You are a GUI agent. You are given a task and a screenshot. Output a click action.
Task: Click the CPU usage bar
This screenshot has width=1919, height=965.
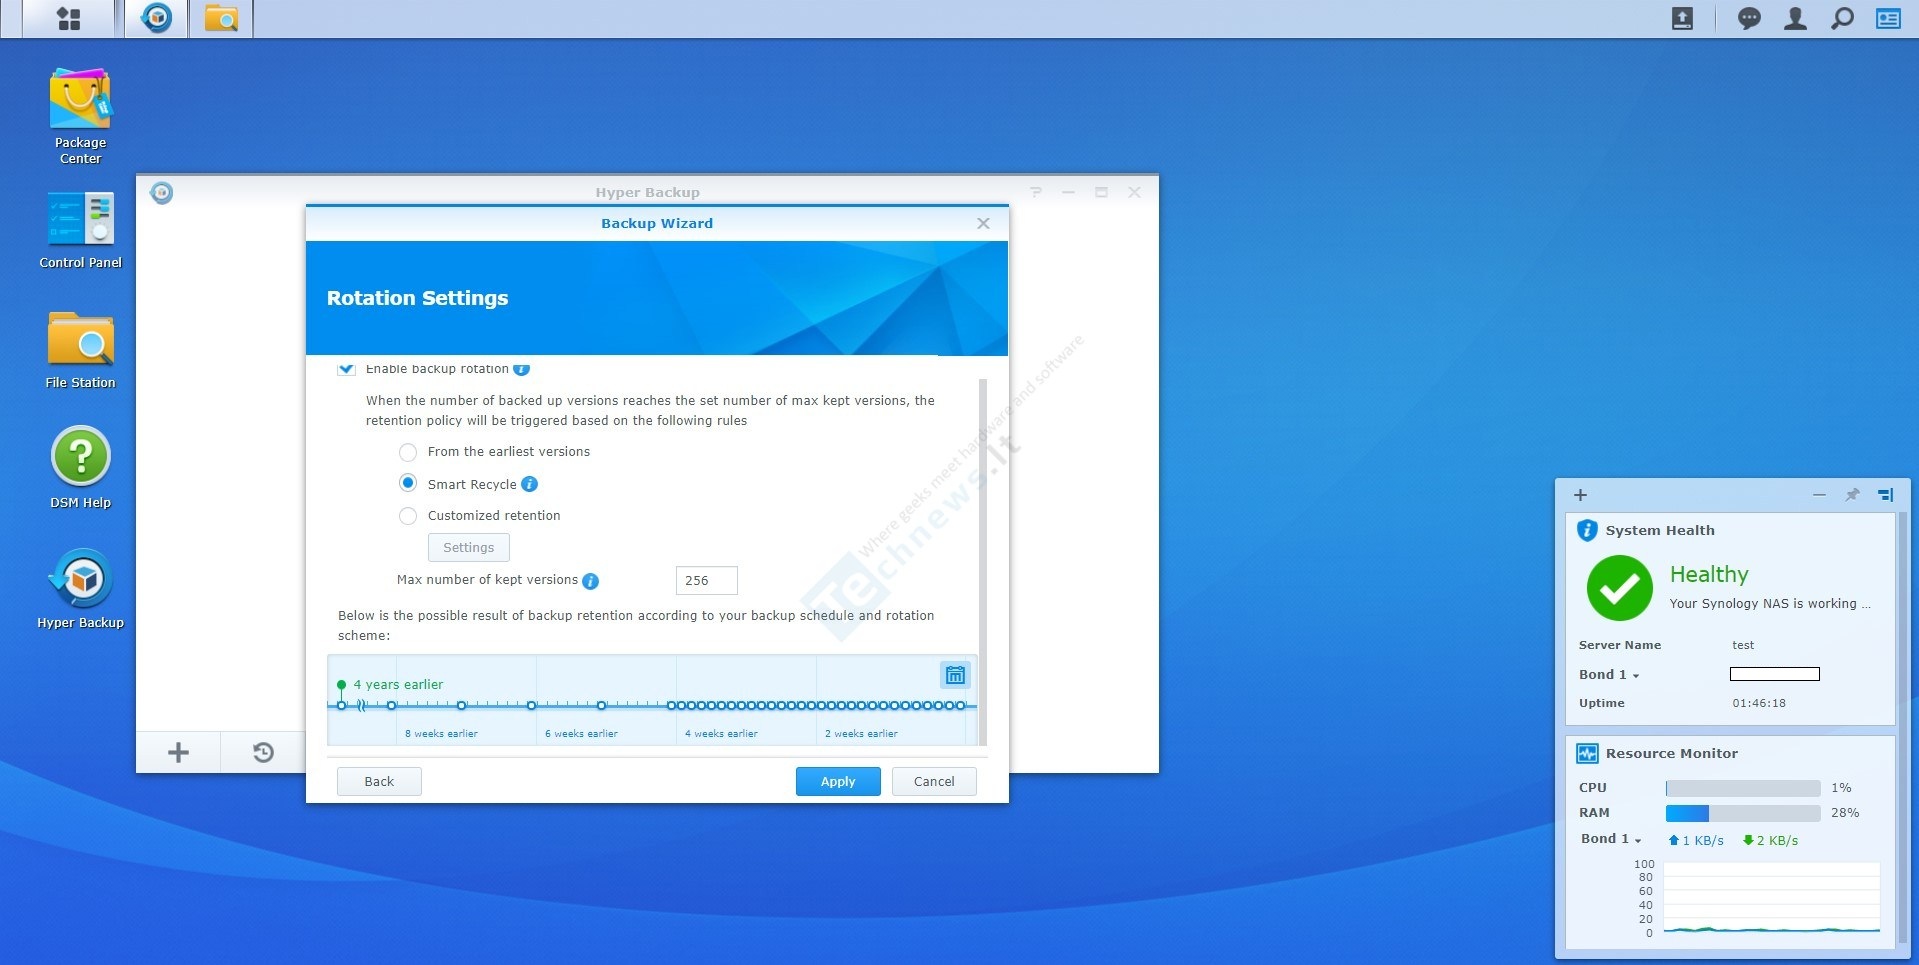point(1743,788)
